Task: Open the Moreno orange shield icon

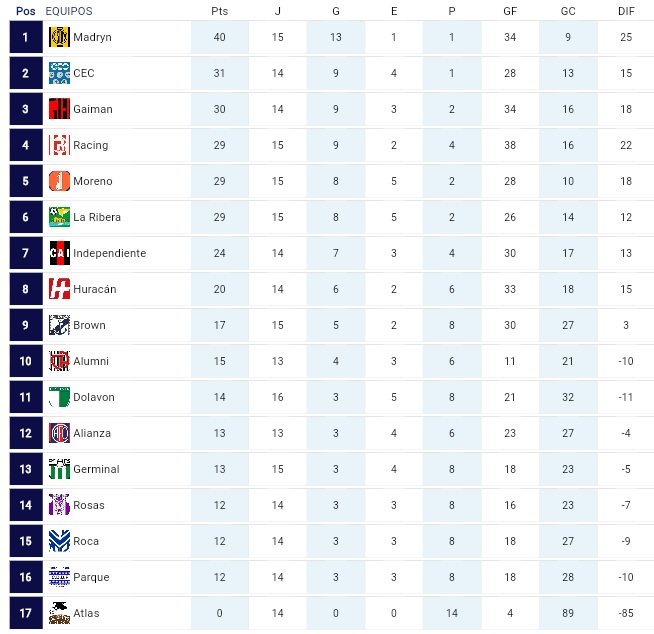Action: point(59,181)
